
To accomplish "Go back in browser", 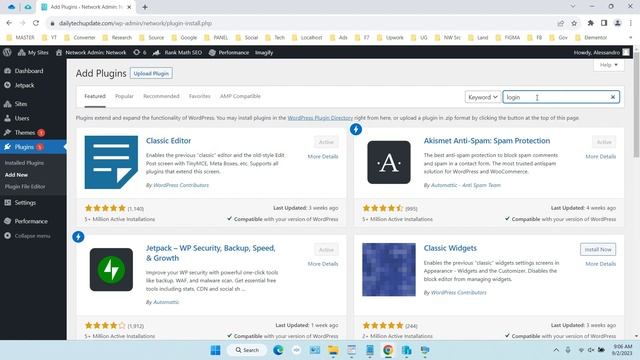I will [9, 23].
